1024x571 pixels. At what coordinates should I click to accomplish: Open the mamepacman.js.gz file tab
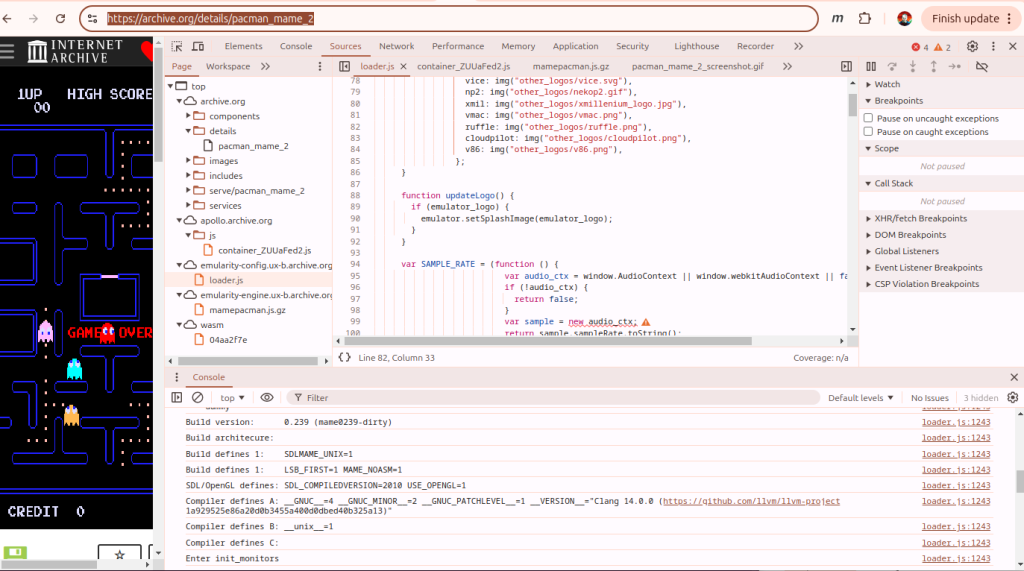click(571, 66)
